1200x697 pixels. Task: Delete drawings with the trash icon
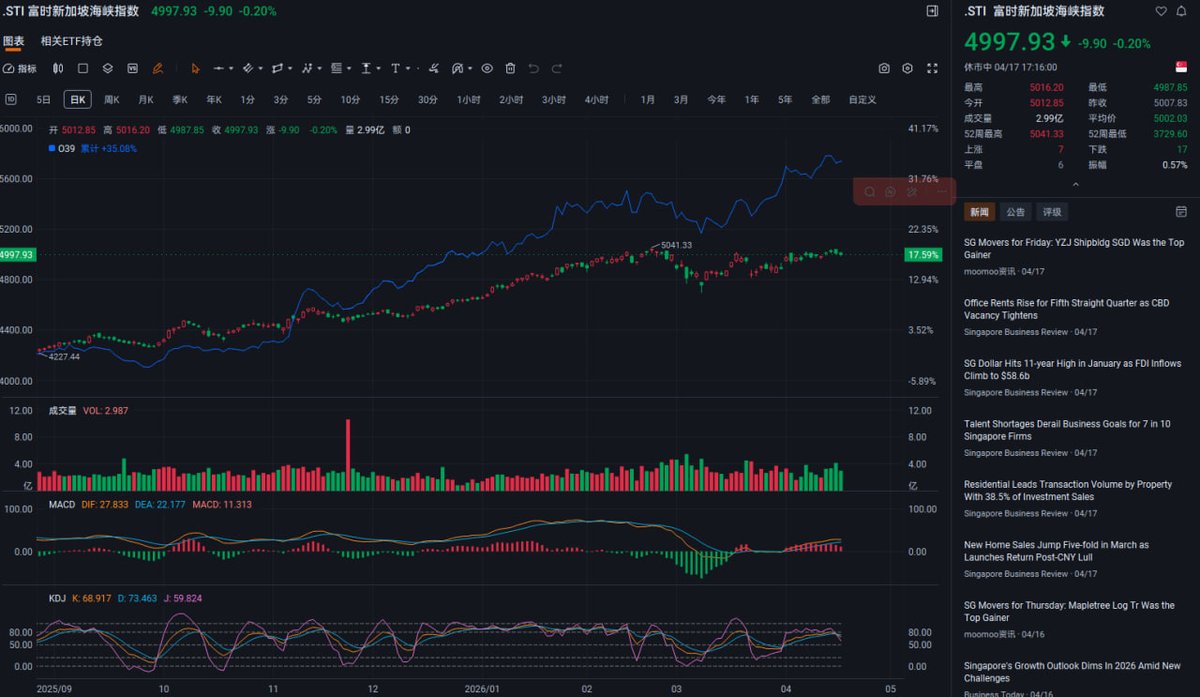point(510,68)
